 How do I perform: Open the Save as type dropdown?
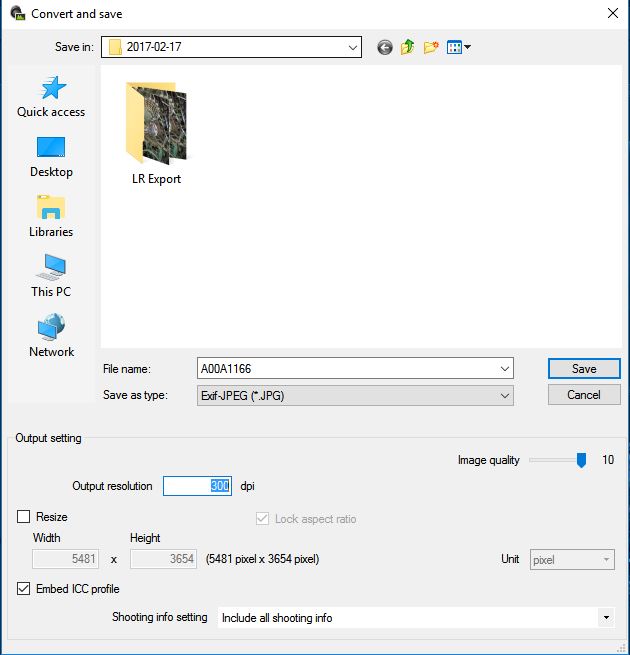pyautogui.click(x=505, y=395)
